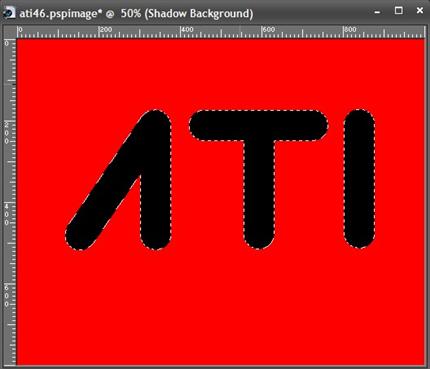The image size is (430, 369).
Task: Click the horizontal bar of letter T
Action: click(x=259, y=126)
